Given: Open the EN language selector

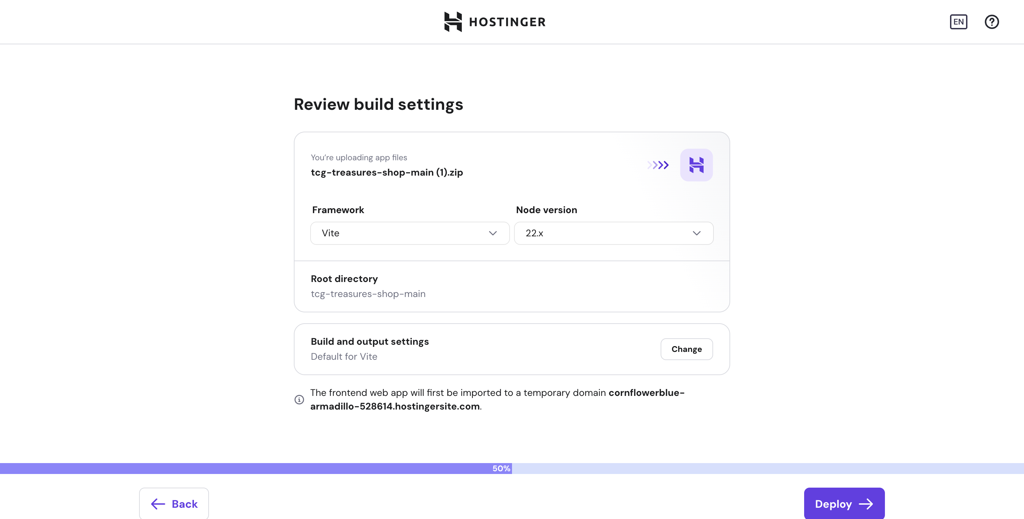Looking at the screenshot, I should [958, 22].
